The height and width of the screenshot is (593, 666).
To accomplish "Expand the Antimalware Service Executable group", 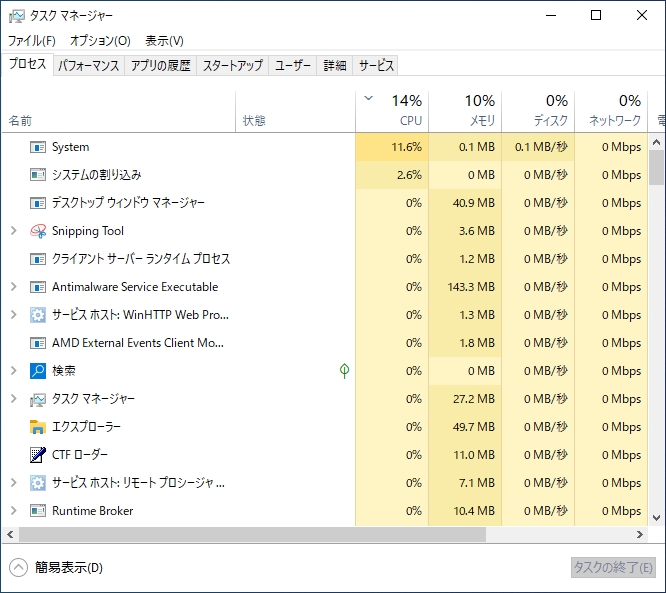I will (x=14, y=287).
